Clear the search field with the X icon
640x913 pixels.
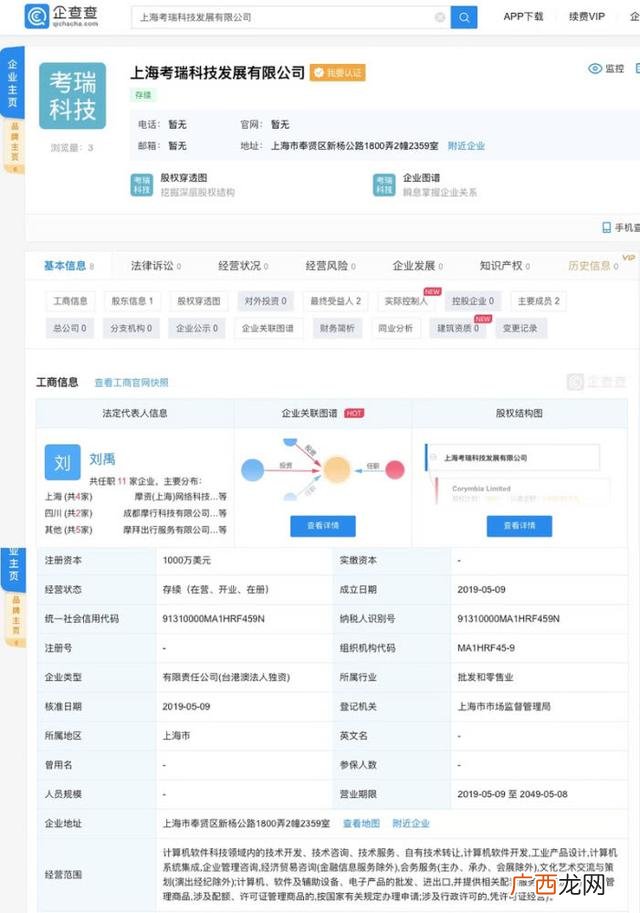pyautogui.click(x=440, y=17)
